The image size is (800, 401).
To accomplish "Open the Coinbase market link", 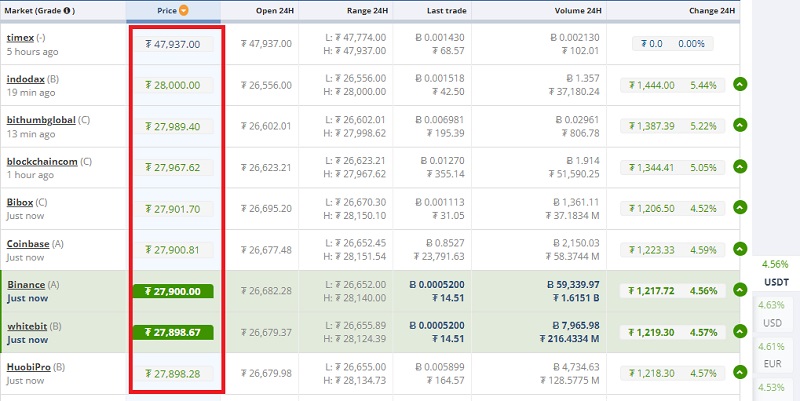I will [x=28, y=244].
